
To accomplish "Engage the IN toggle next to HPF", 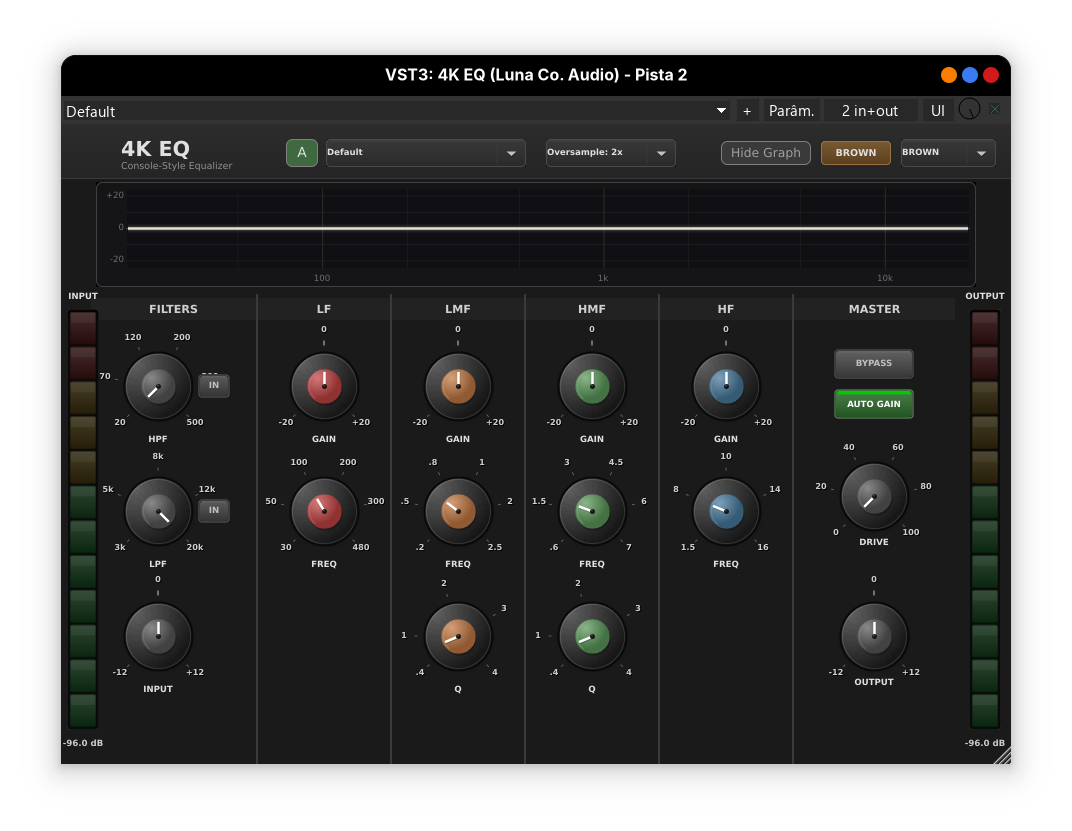I will tap(213, 385).
